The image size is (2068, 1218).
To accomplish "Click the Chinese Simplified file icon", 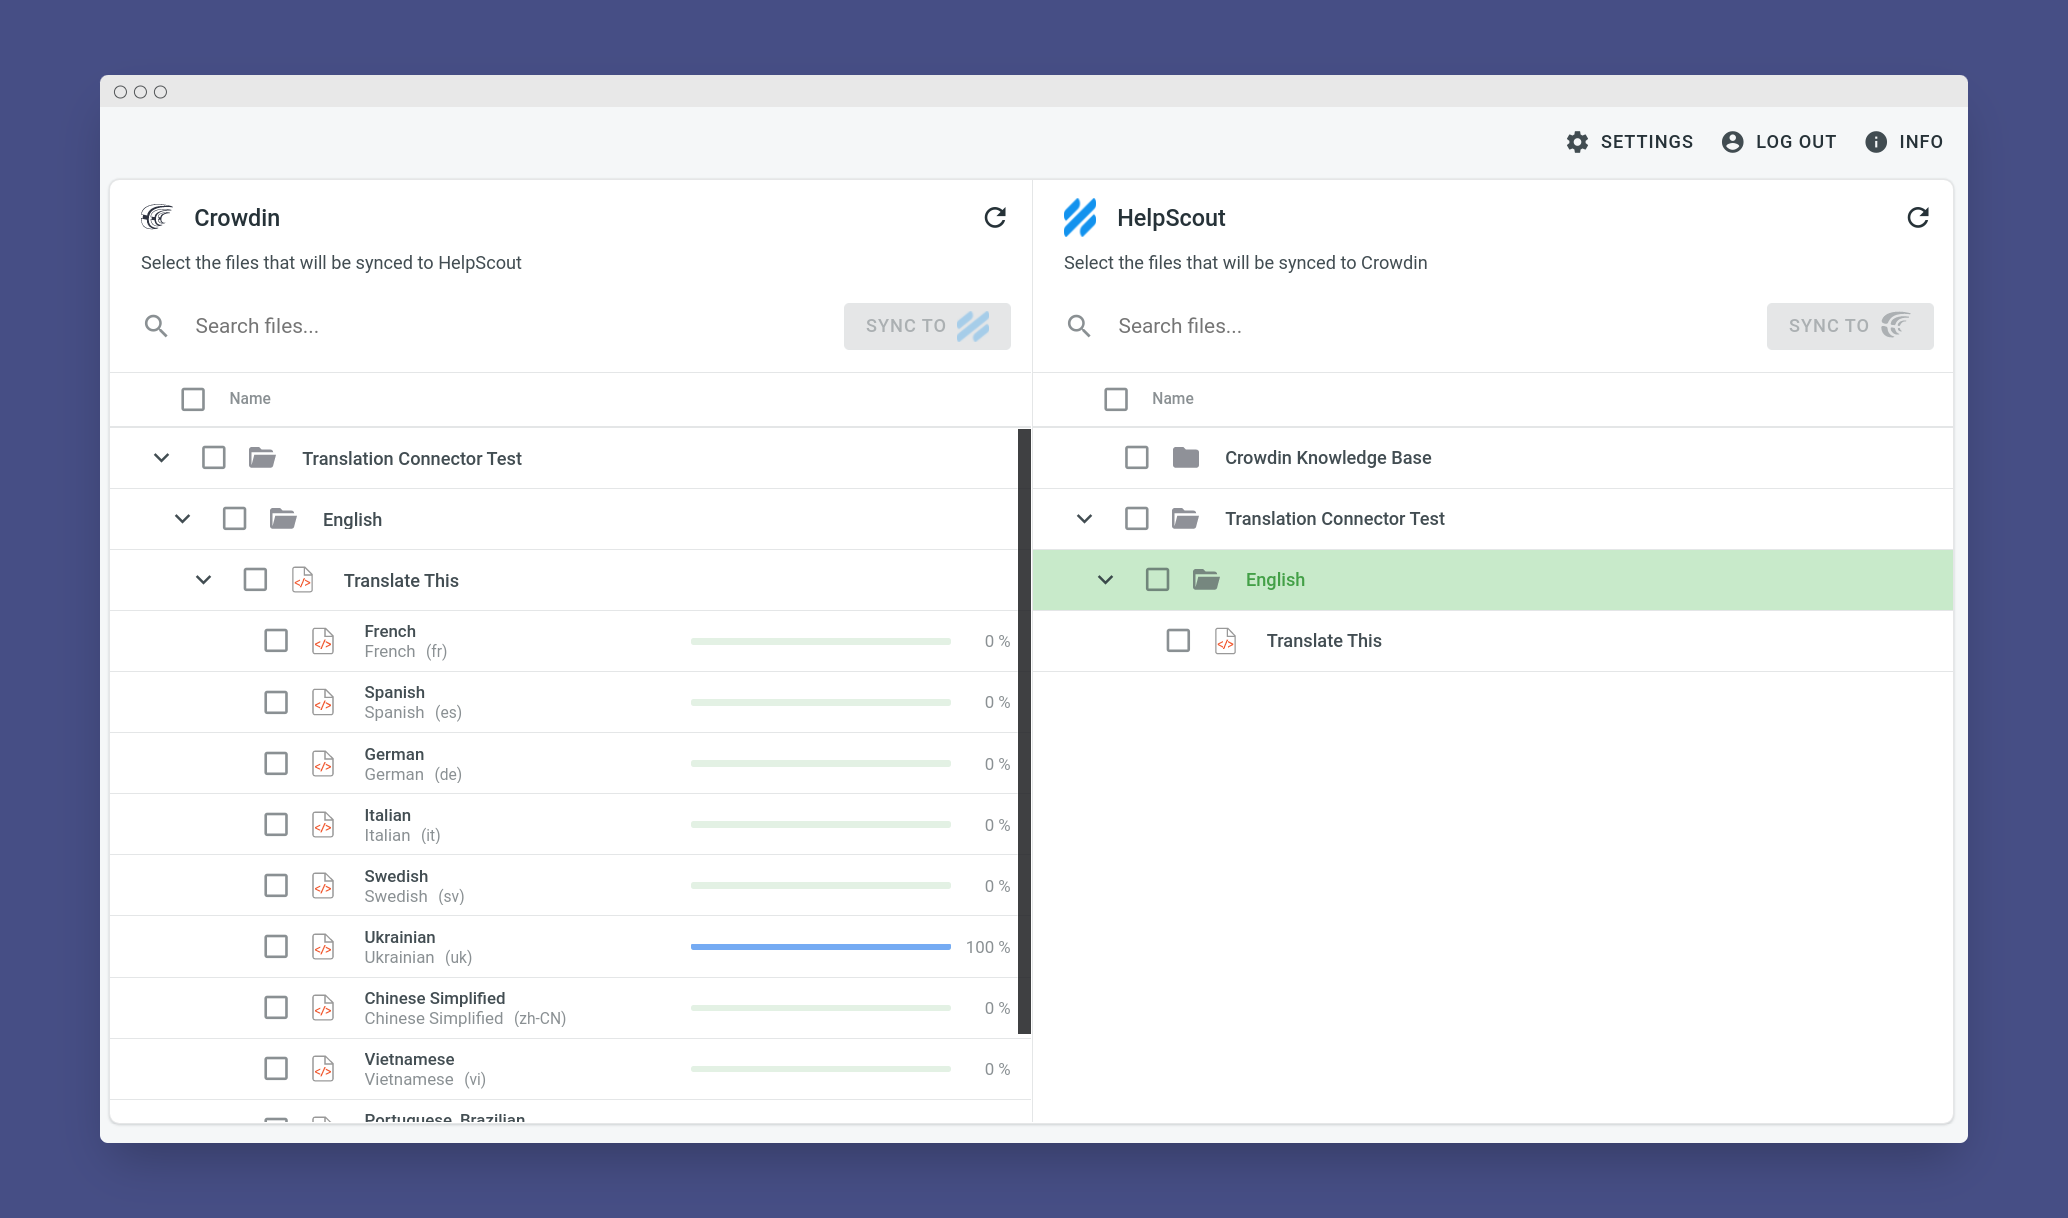I will [x=323, y=1008].
